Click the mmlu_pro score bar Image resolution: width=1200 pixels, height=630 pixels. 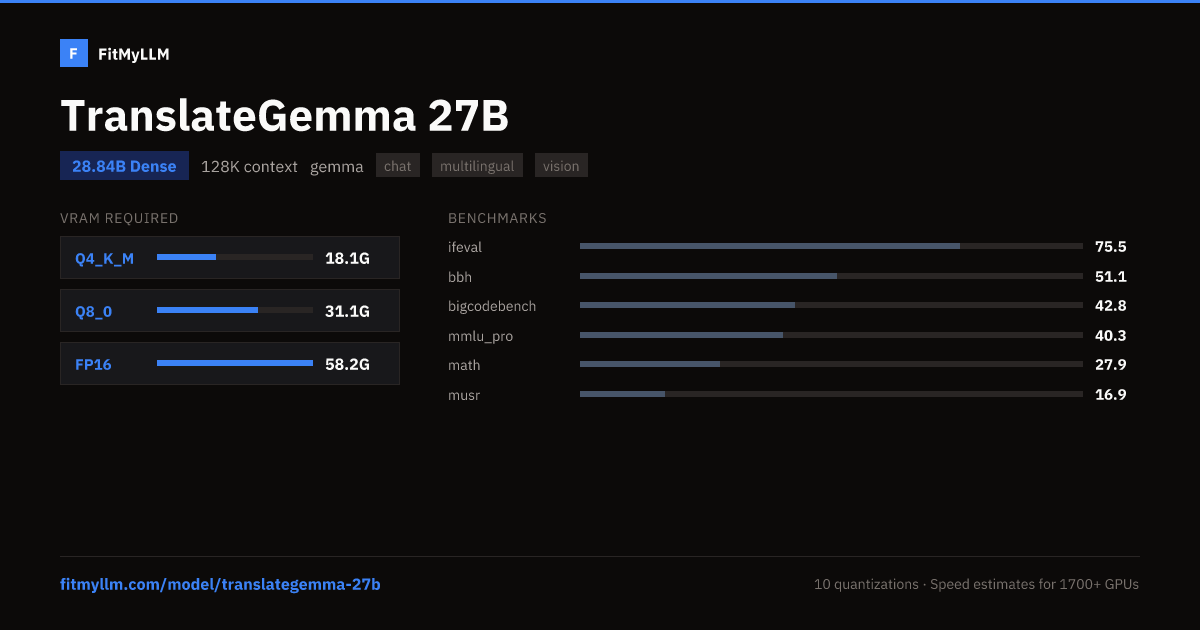click(831, 335)
